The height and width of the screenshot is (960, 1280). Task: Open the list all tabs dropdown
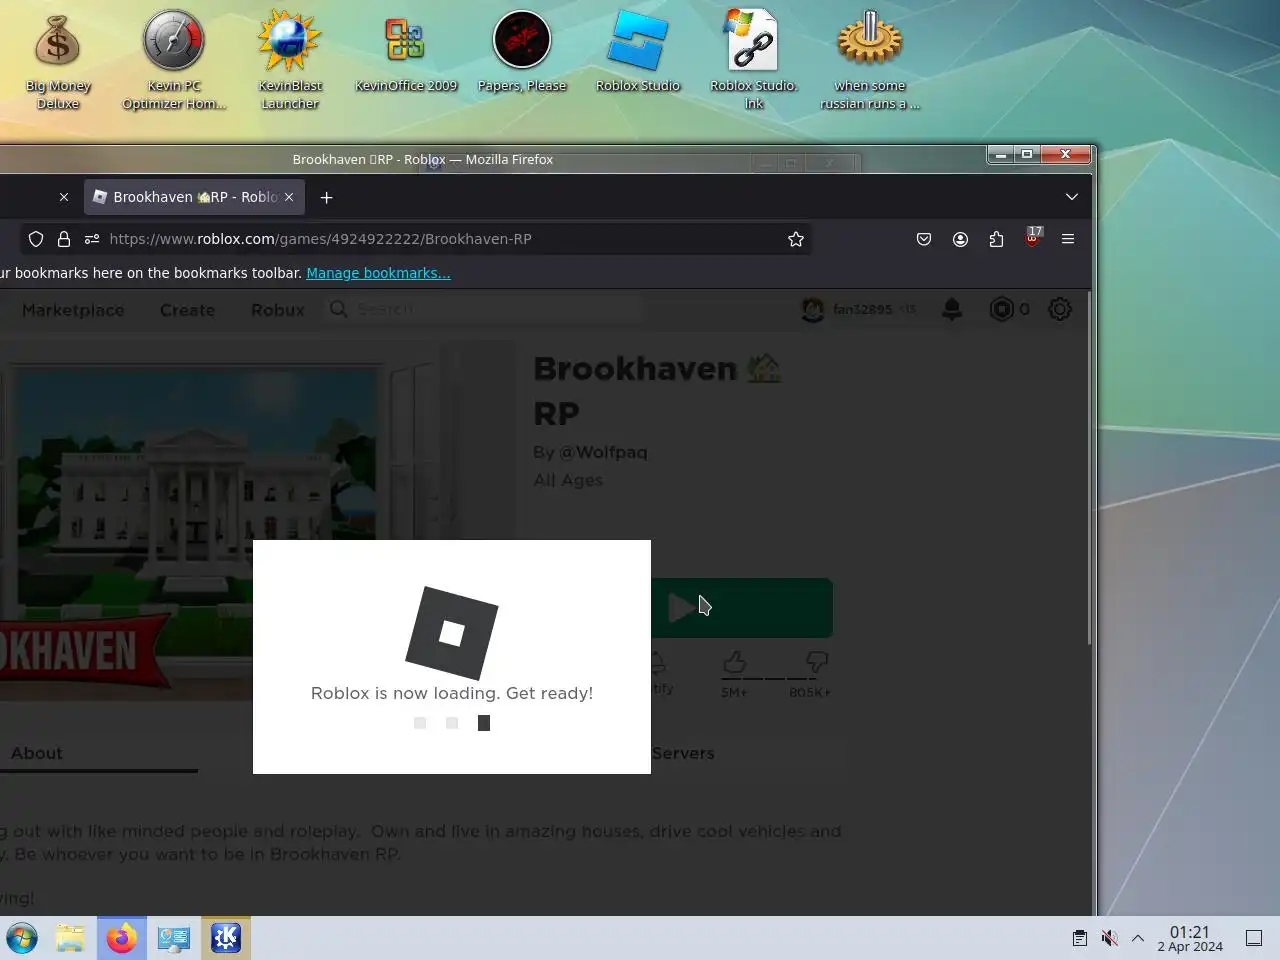coord(1072,197)
